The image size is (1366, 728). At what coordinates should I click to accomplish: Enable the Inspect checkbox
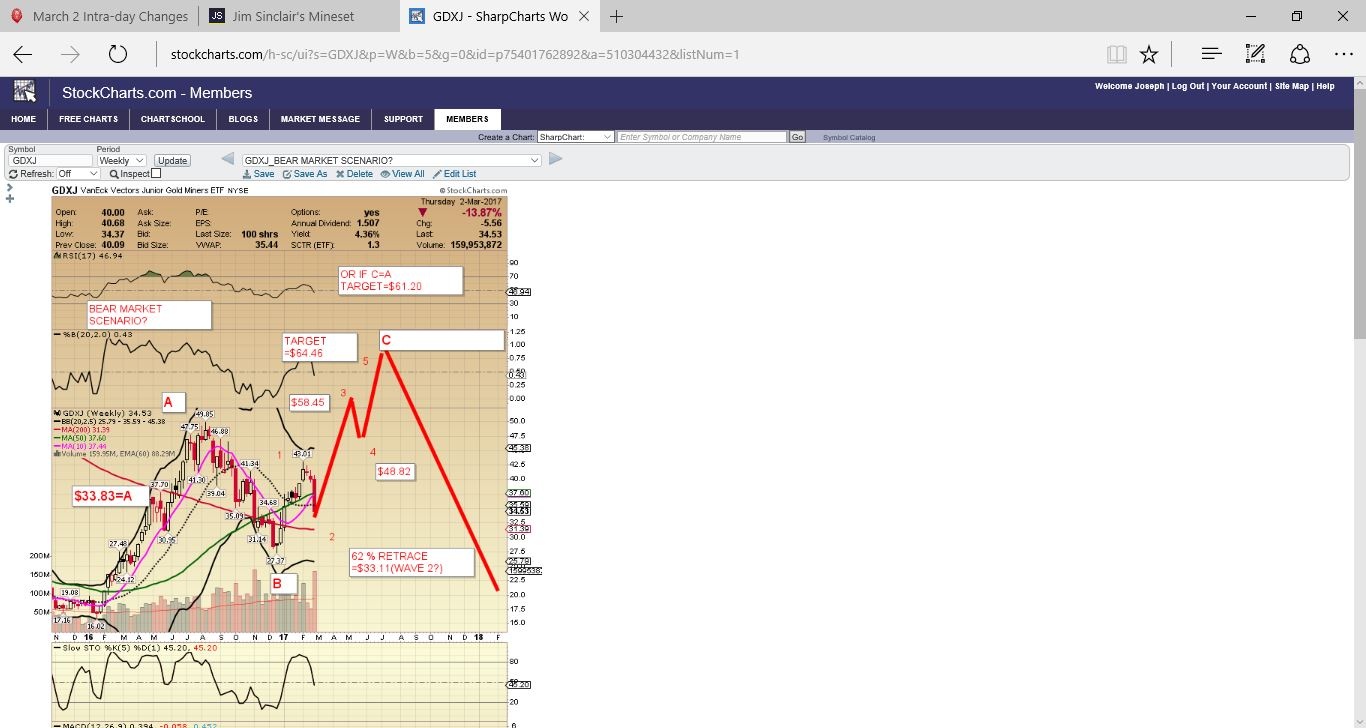point(156,173)
